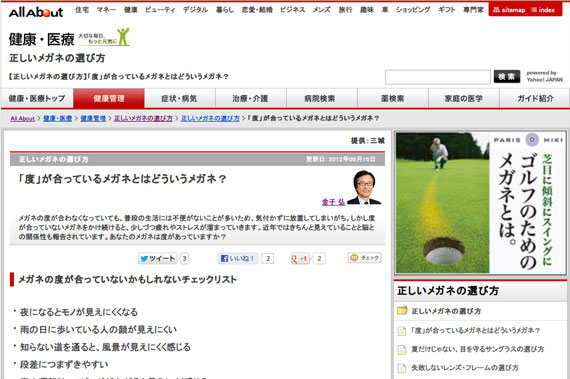This screenshot has height=379, width=570.
Task: Click checklist item 夜になるとモノが見えにくくなる
Action: coord(79,312)
